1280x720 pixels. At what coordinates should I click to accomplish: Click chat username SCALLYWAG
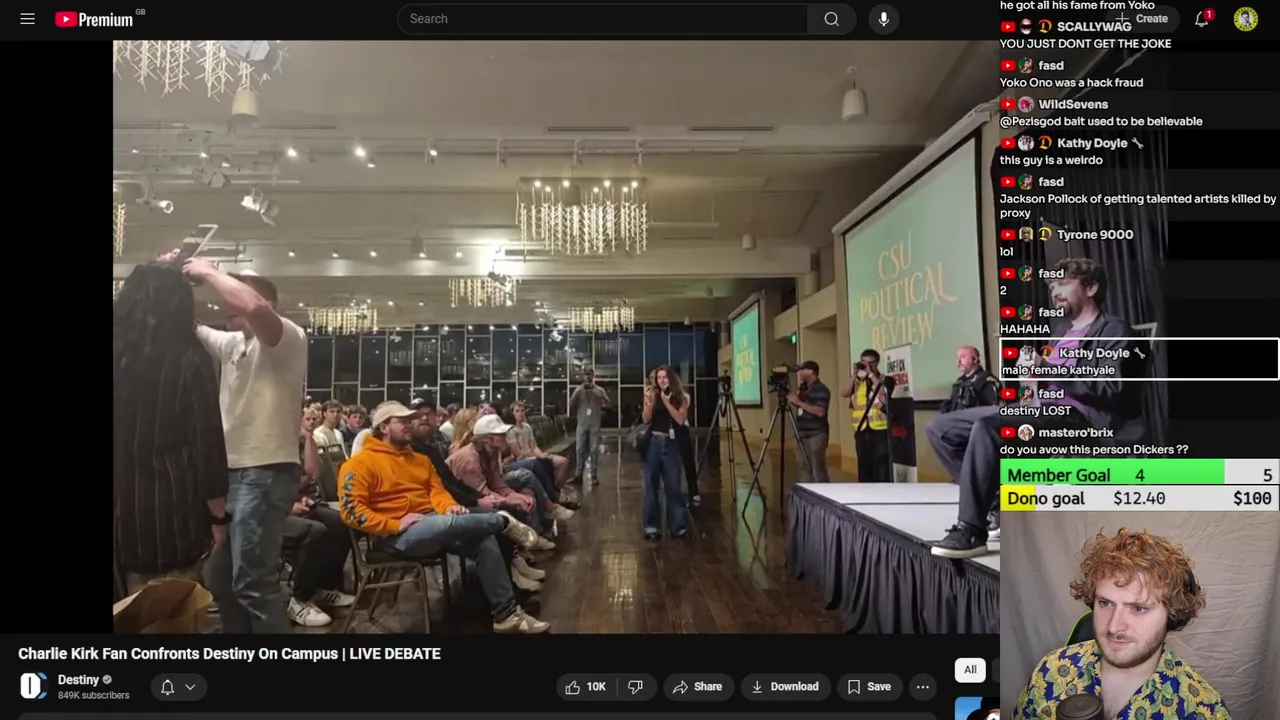[x=1094, y=27]
